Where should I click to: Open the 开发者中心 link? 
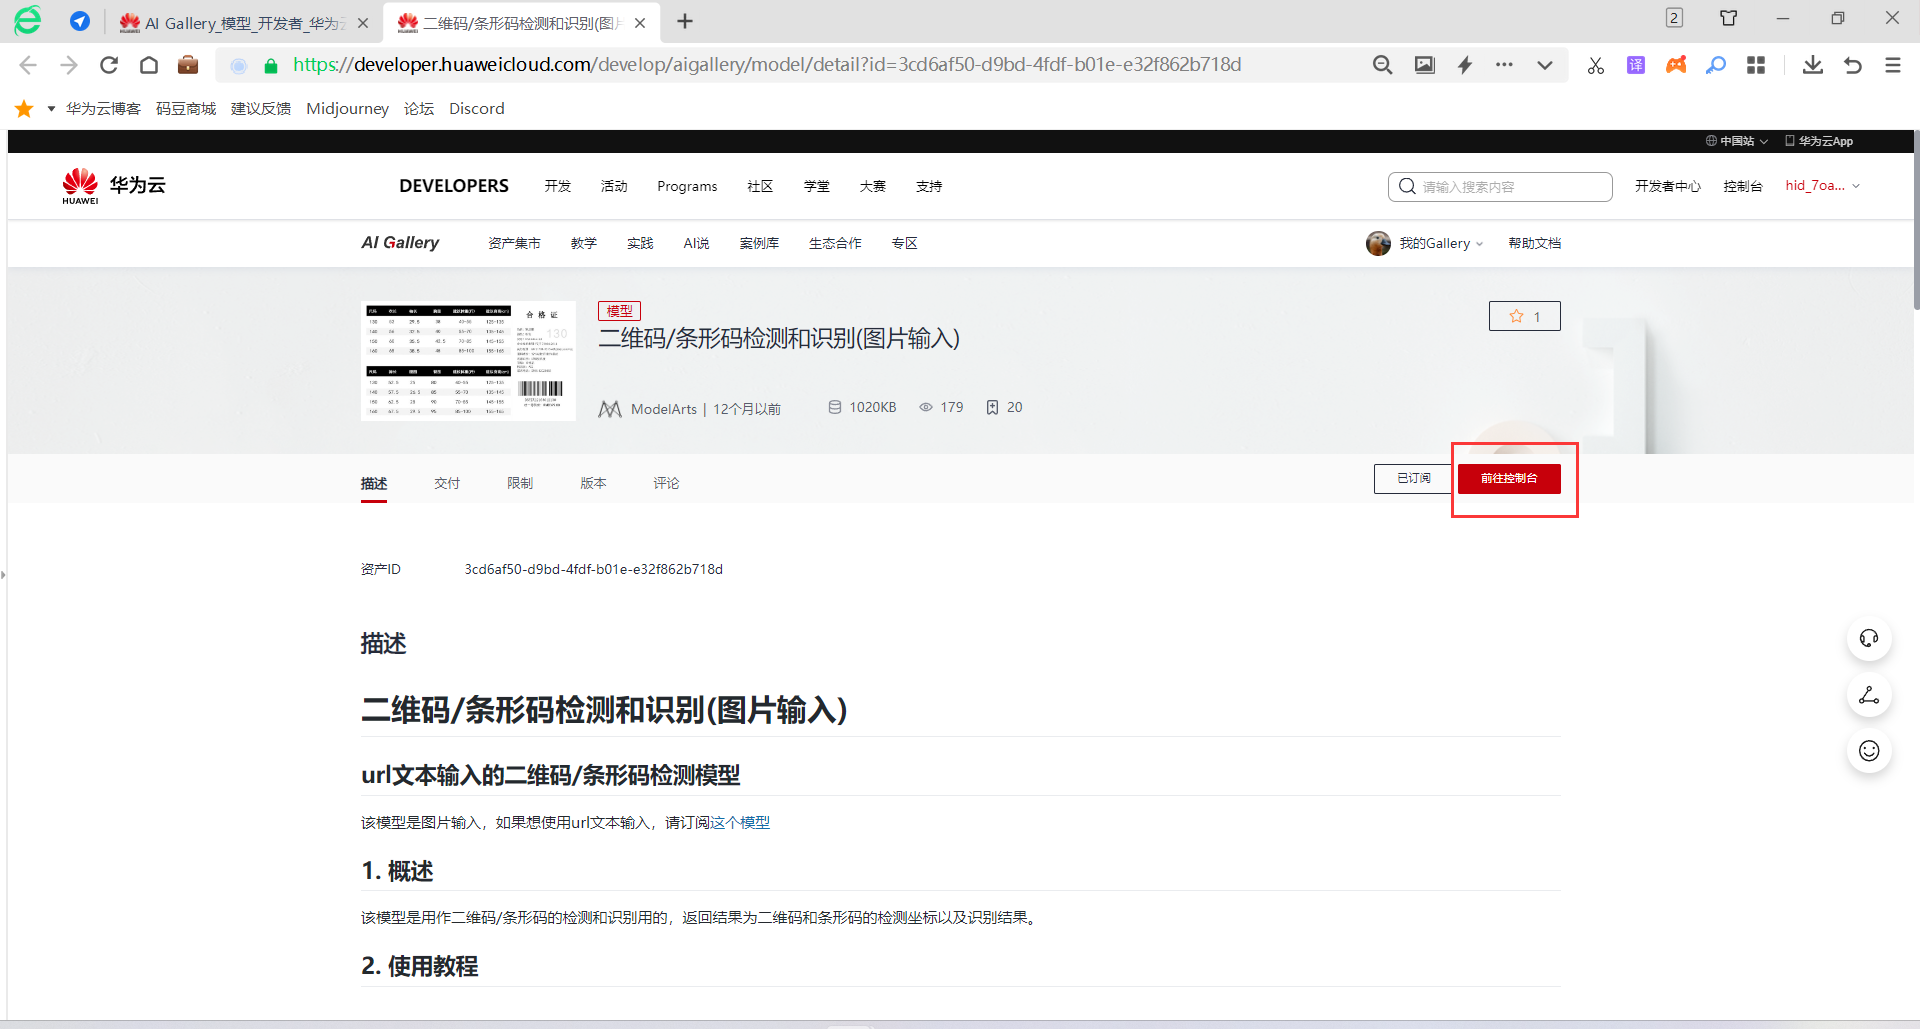click(1668, 186)
